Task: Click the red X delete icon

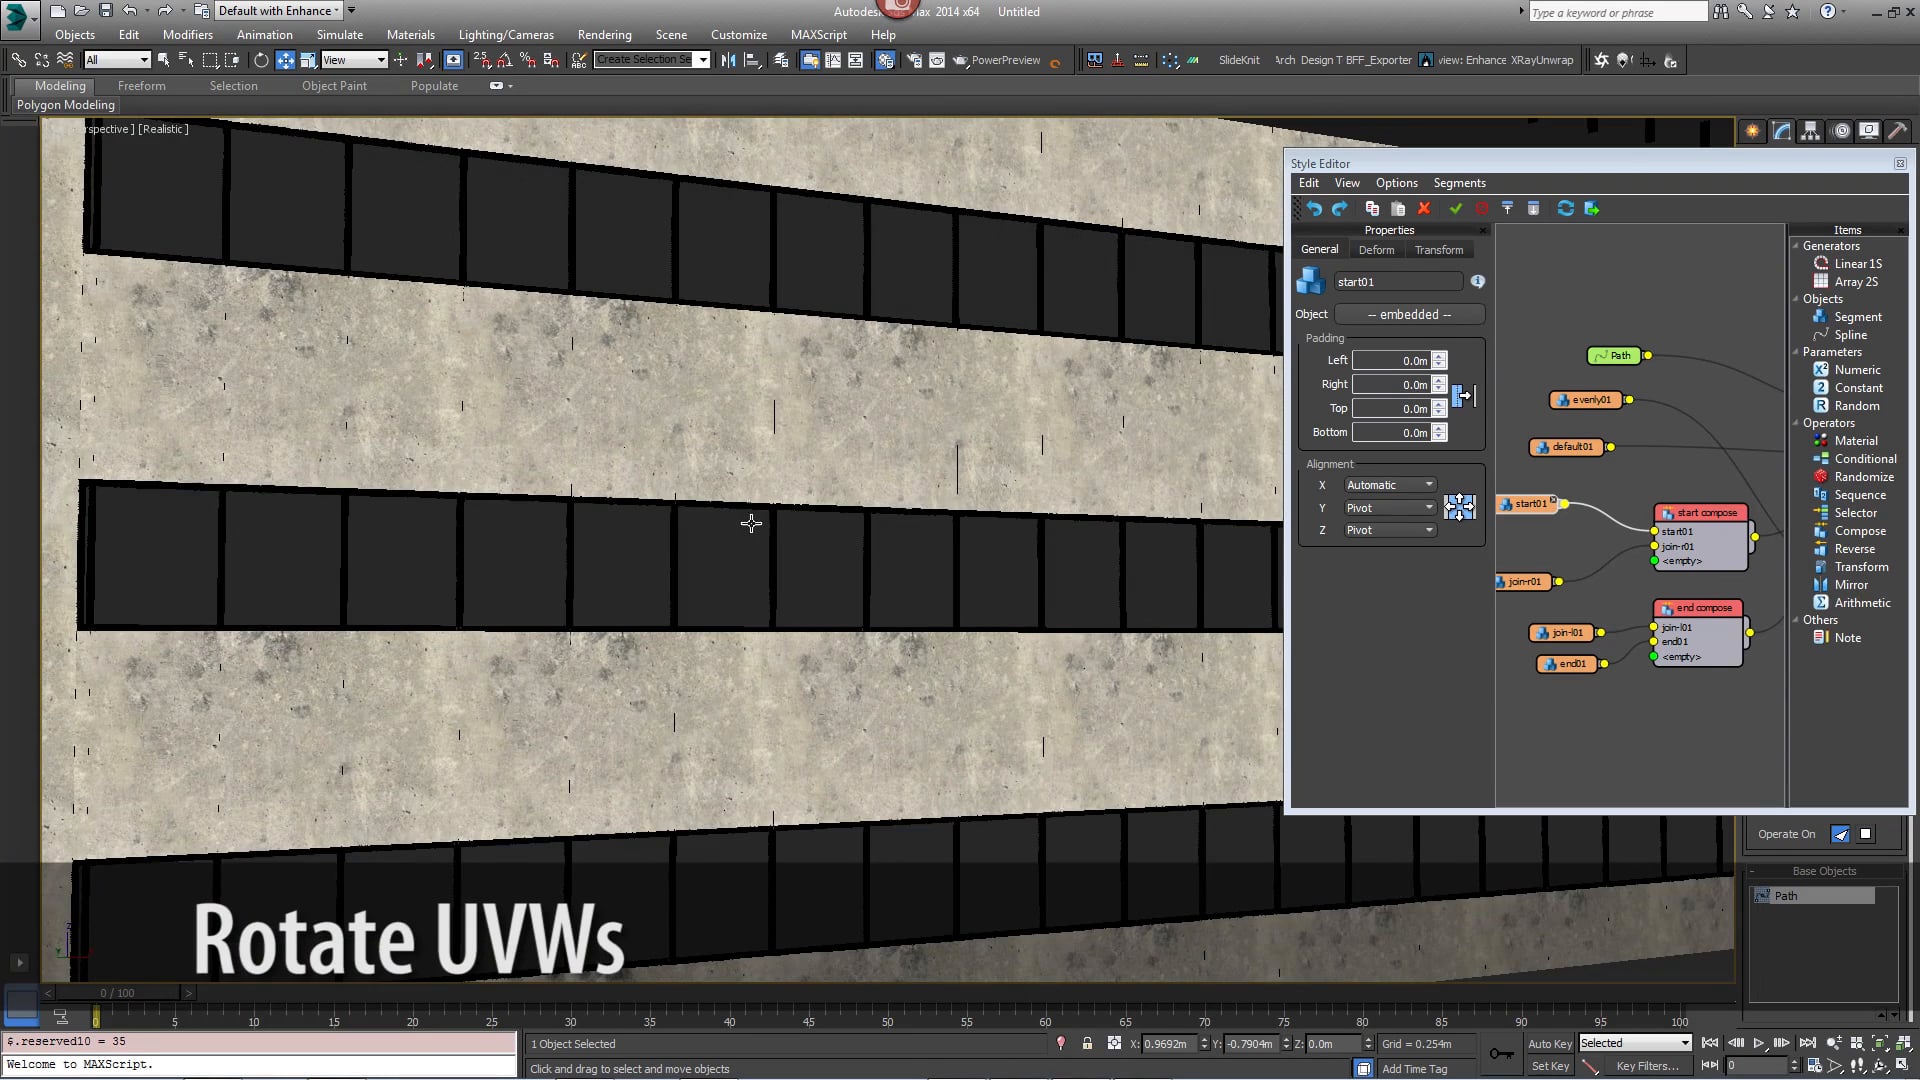Action: (1424, 208)
